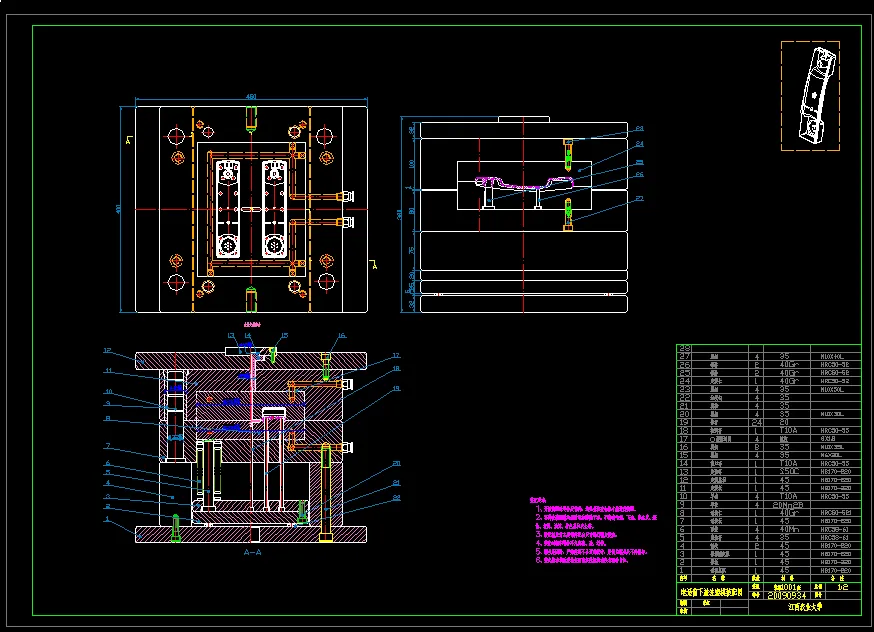Click the pink sprue in section view
Viewport: 874px width, 632px height.
pos(253,390)
